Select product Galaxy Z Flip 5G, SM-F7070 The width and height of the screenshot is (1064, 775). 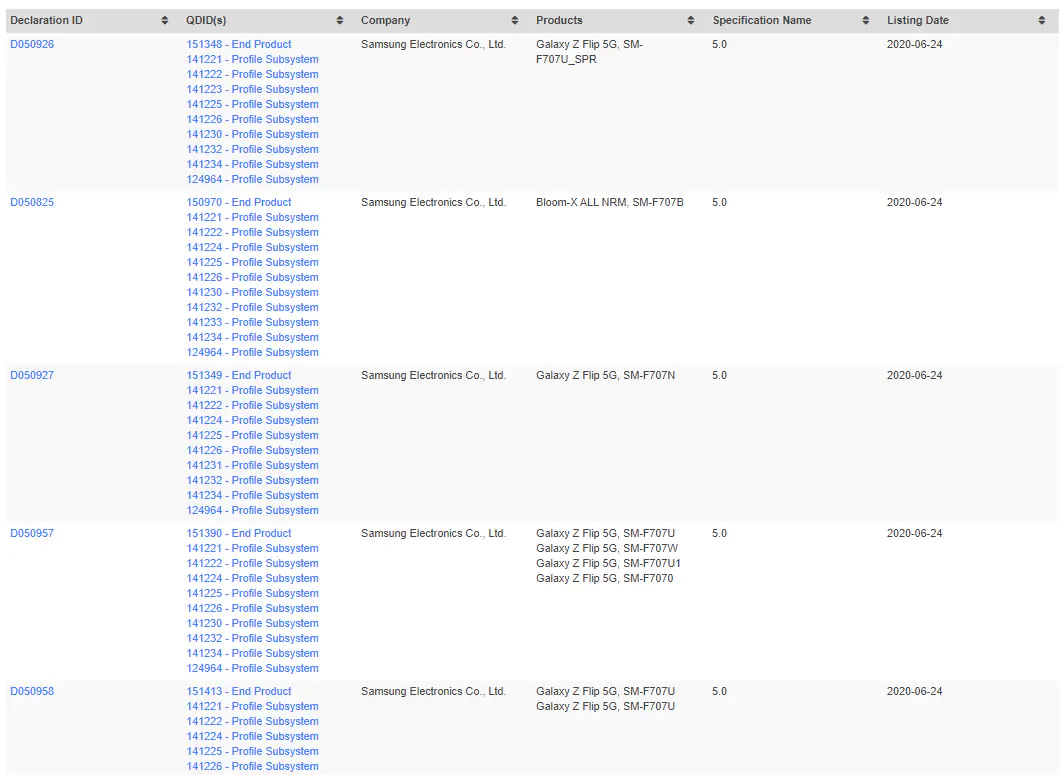coord(605,578)
